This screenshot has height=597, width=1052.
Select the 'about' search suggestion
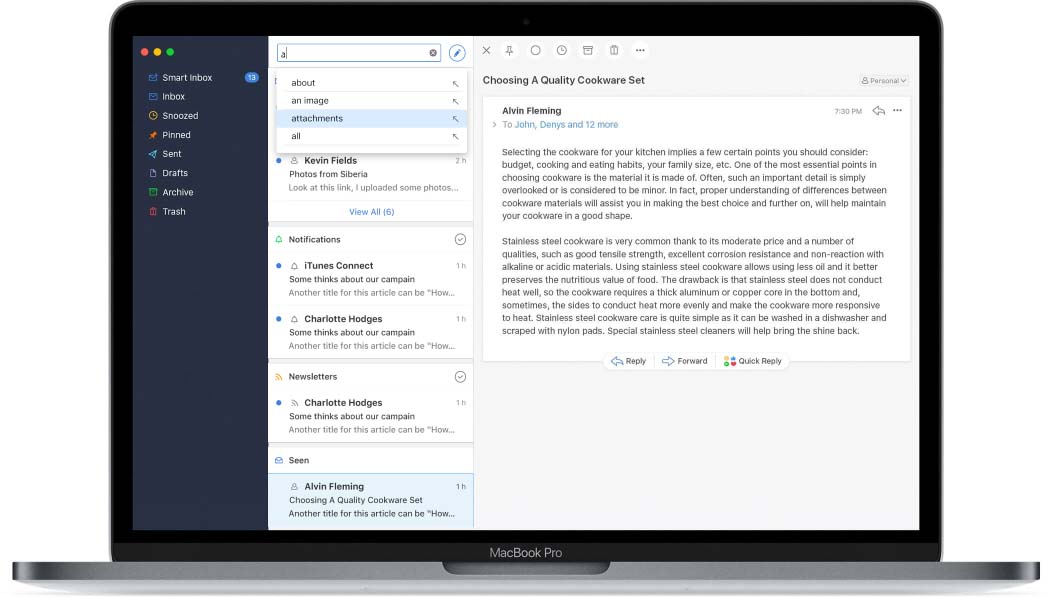302,82
